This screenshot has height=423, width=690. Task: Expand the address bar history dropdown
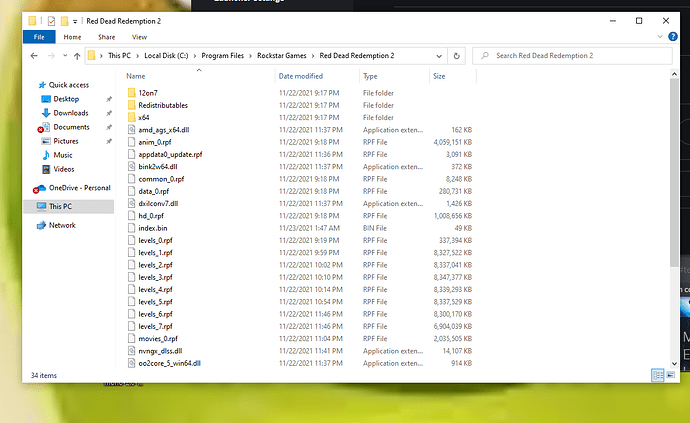pos(439,56)
